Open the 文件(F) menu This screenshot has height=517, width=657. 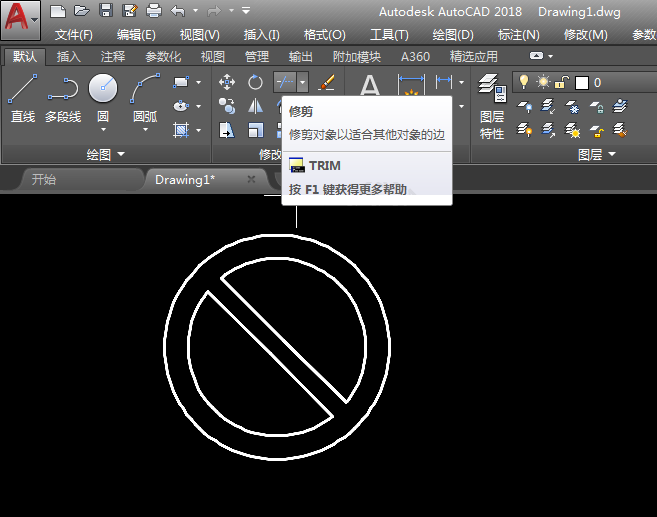[x=74, y=35]
